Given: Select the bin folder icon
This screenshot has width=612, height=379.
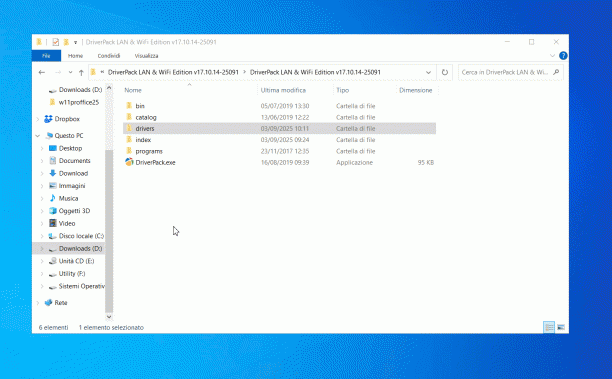Looking at the screenshot, I should pos(129,106).
